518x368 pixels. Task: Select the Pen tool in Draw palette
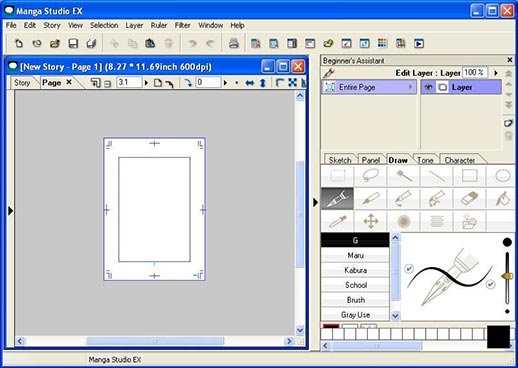337,199
